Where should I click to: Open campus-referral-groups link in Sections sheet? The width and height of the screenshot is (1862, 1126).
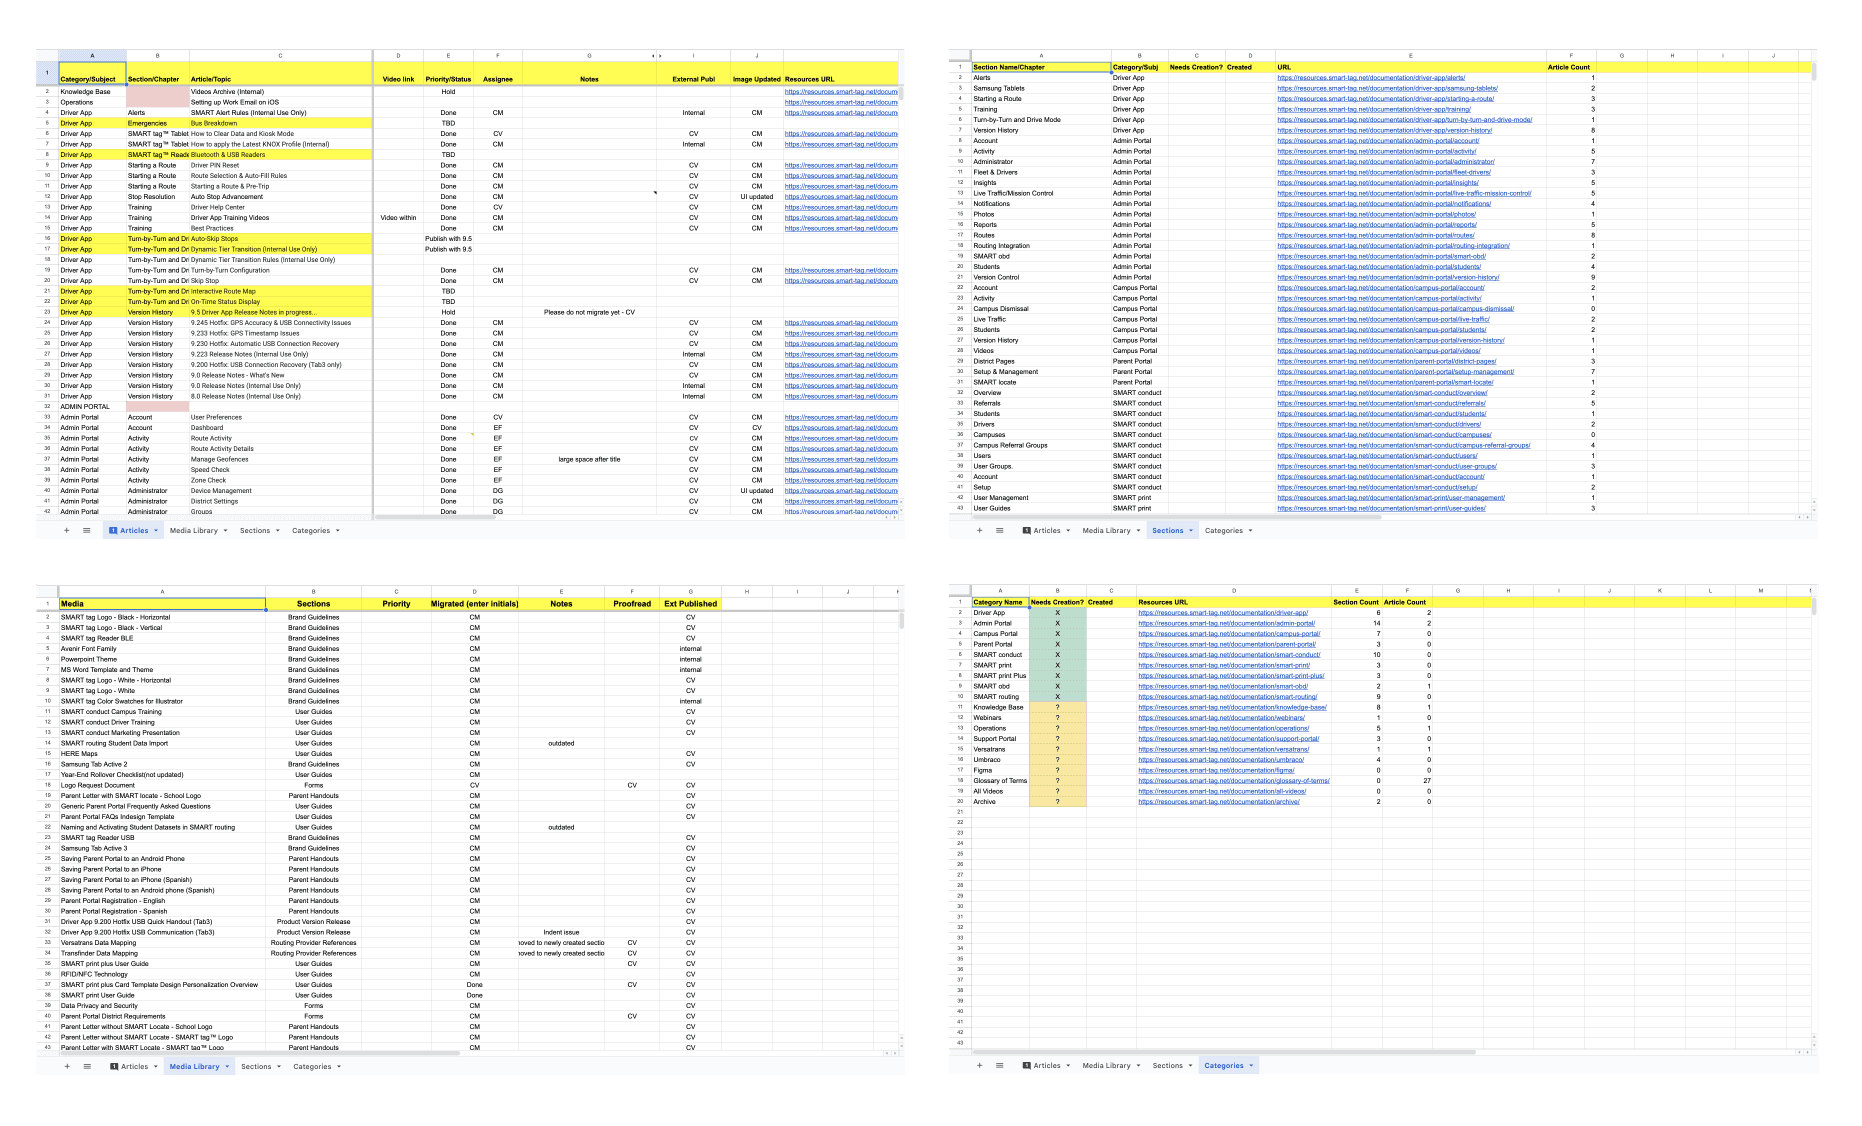pyautogui.click(x=1403, y=445)
